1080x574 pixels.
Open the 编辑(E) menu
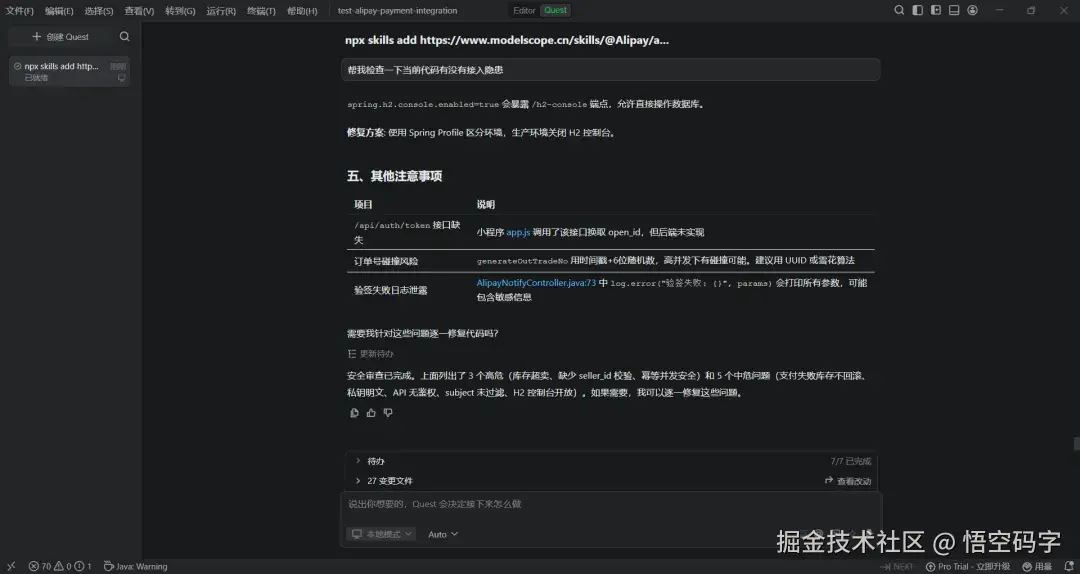coord(59,11)
